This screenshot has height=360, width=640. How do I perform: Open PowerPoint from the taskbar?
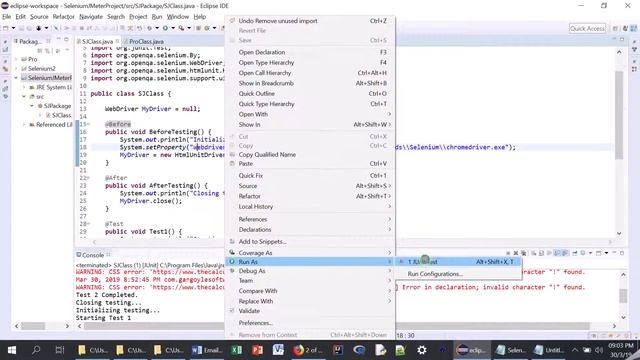pyautogui.click(x=257, y=350)
